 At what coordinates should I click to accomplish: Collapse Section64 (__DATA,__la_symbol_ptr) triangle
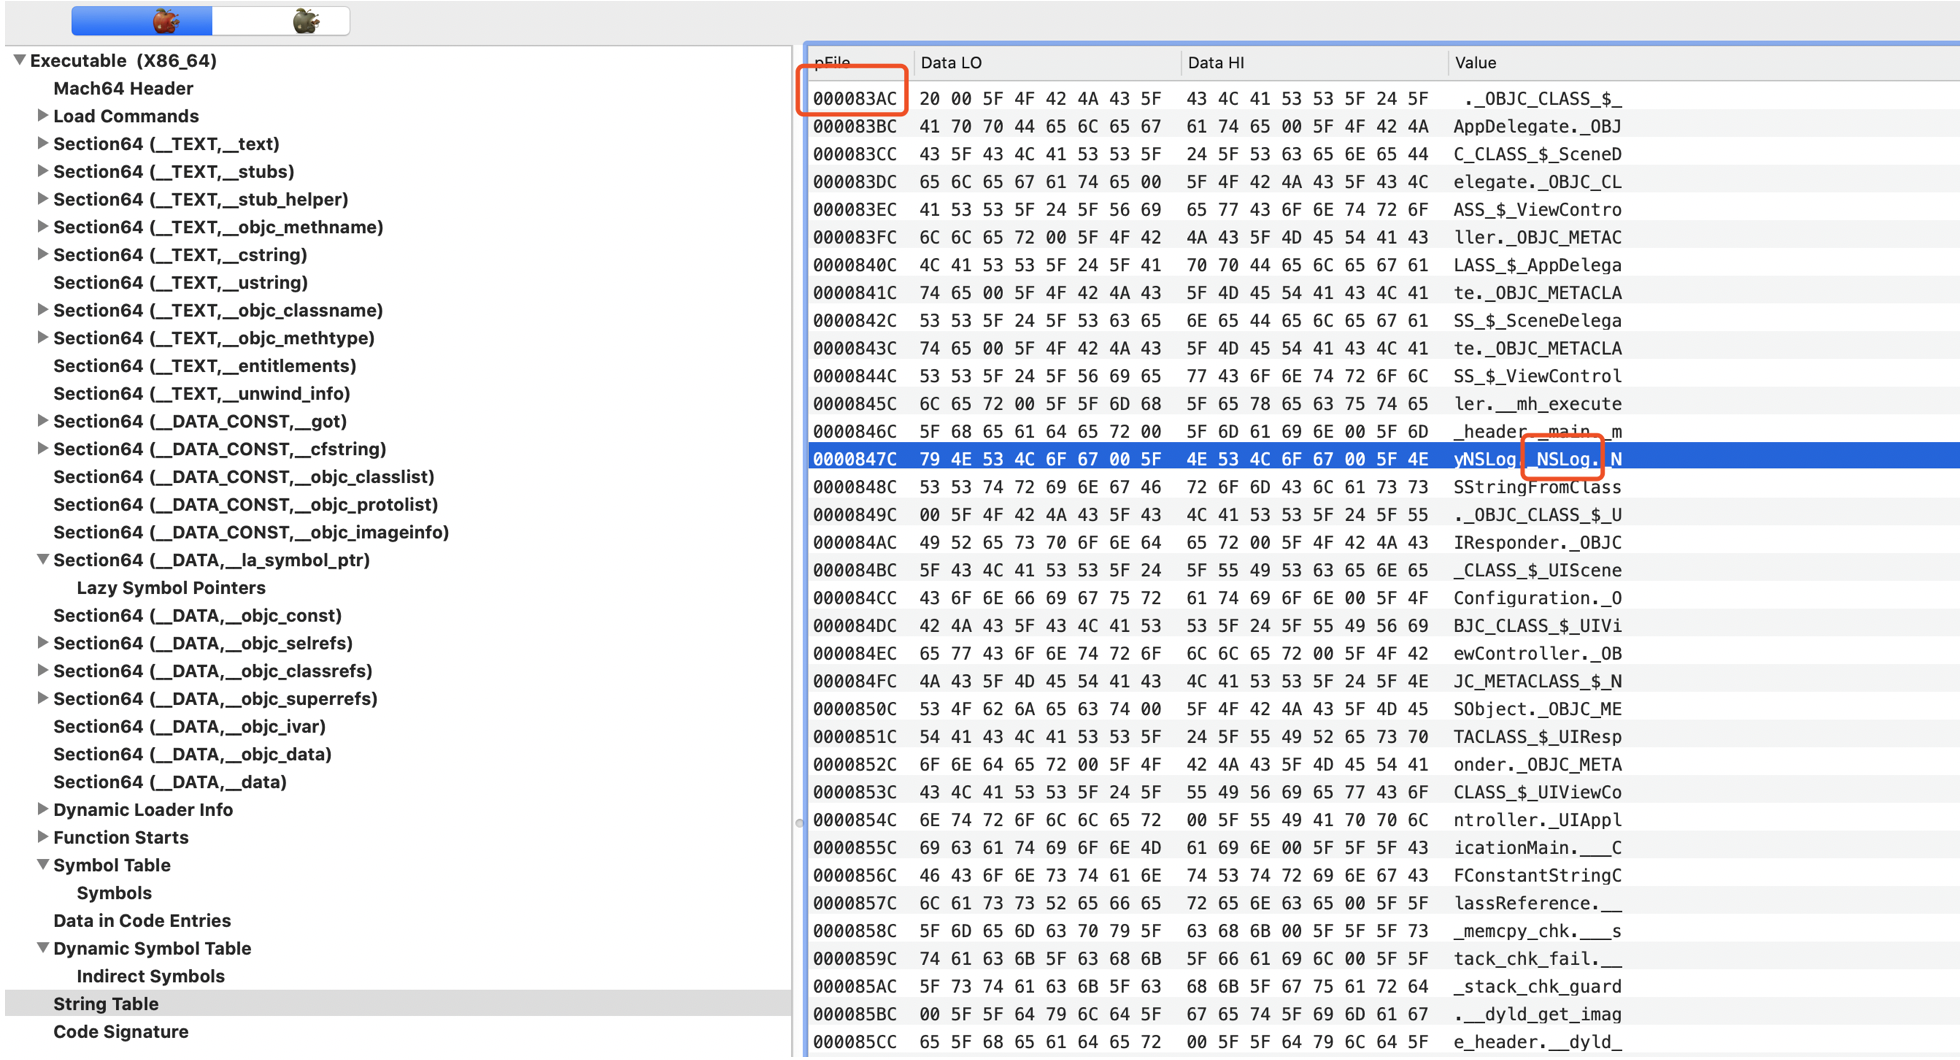click(43, 560)
